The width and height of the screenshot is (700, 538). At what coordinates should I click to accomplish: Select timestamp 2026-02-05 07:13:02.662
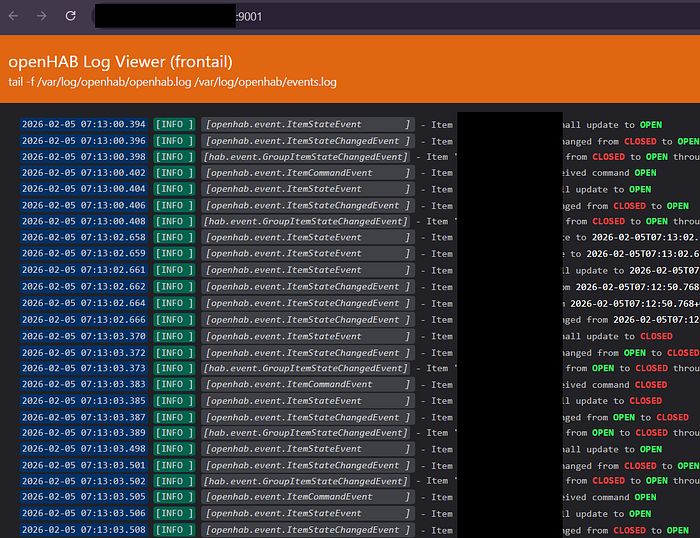tap(84, 286)
